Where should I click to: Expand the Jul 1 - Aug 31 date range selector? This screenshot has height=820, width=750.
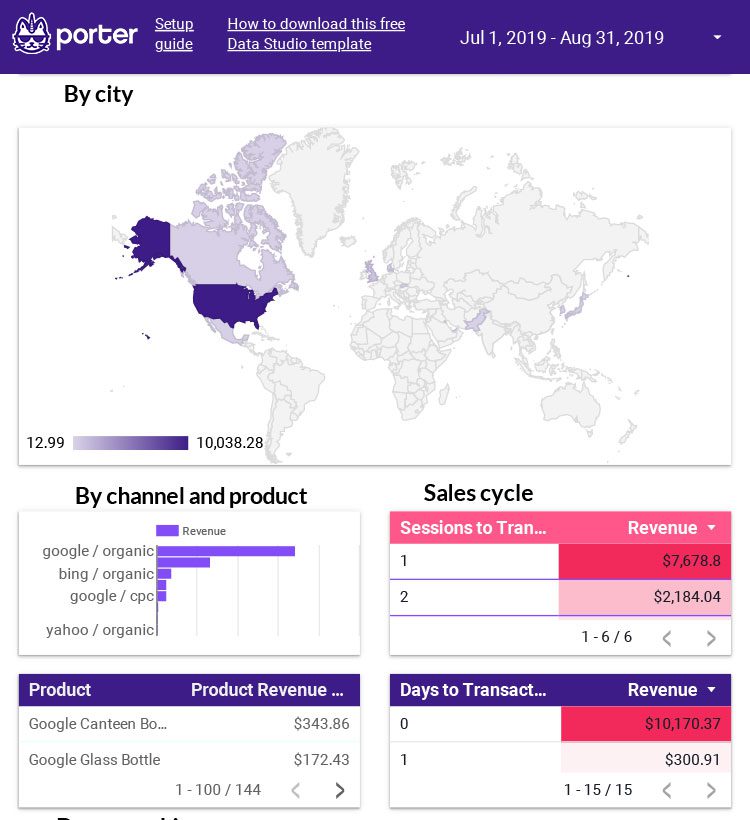click(x=717, y=37)
